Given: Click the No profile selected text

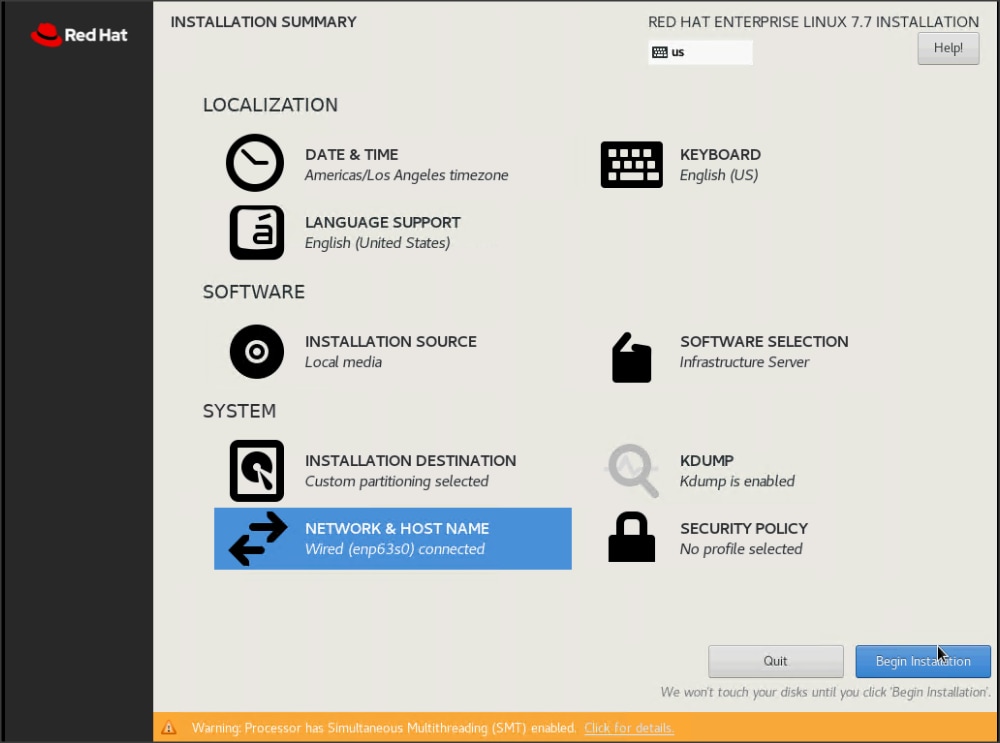Looking at the screenshot, I should [741, 549].
